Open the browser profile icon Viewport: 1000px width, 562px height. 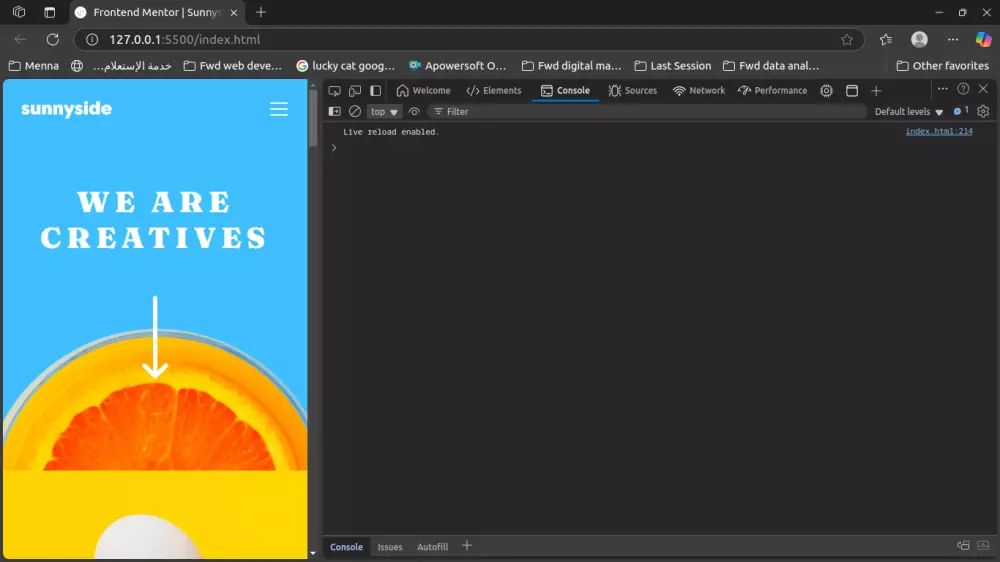919,40
